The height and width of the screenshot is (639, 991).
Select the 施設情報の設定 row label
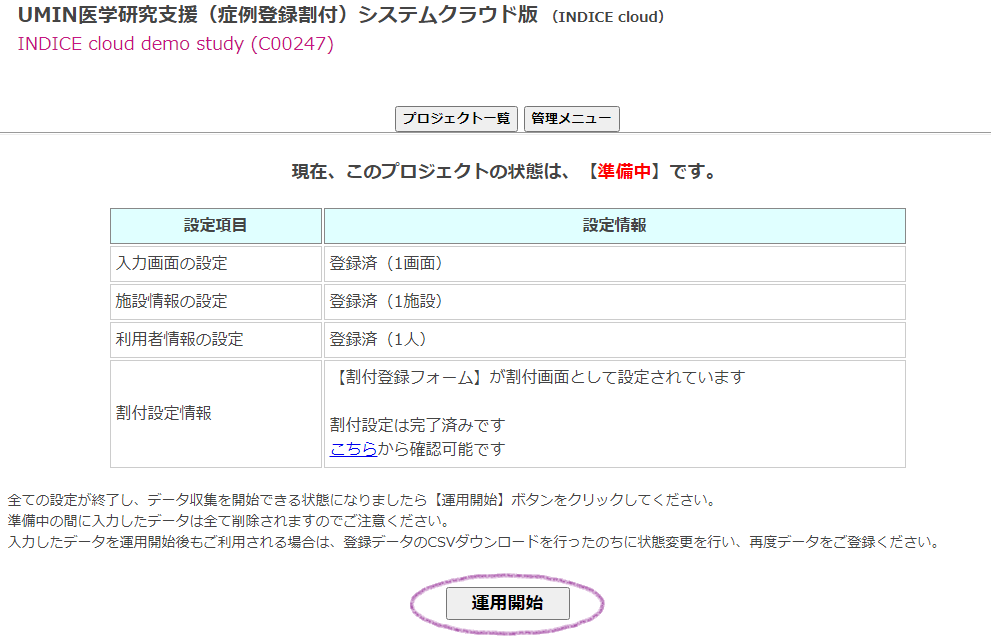(172, 302)
